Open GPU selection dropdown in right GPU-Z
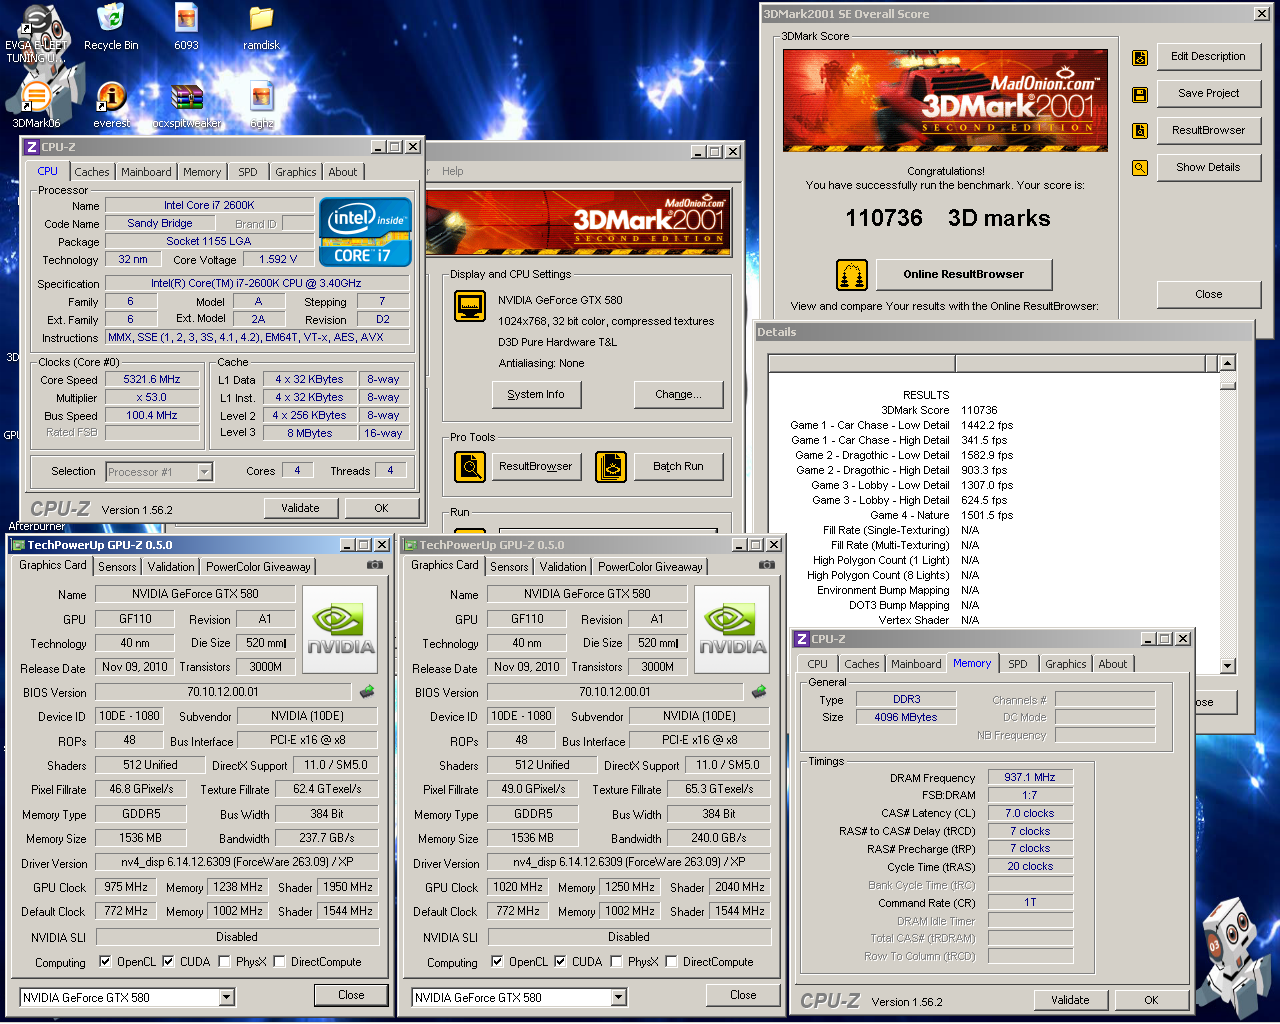This screenshot has height=1024, width=1280. pyautogui.click(x=619, y=997)
